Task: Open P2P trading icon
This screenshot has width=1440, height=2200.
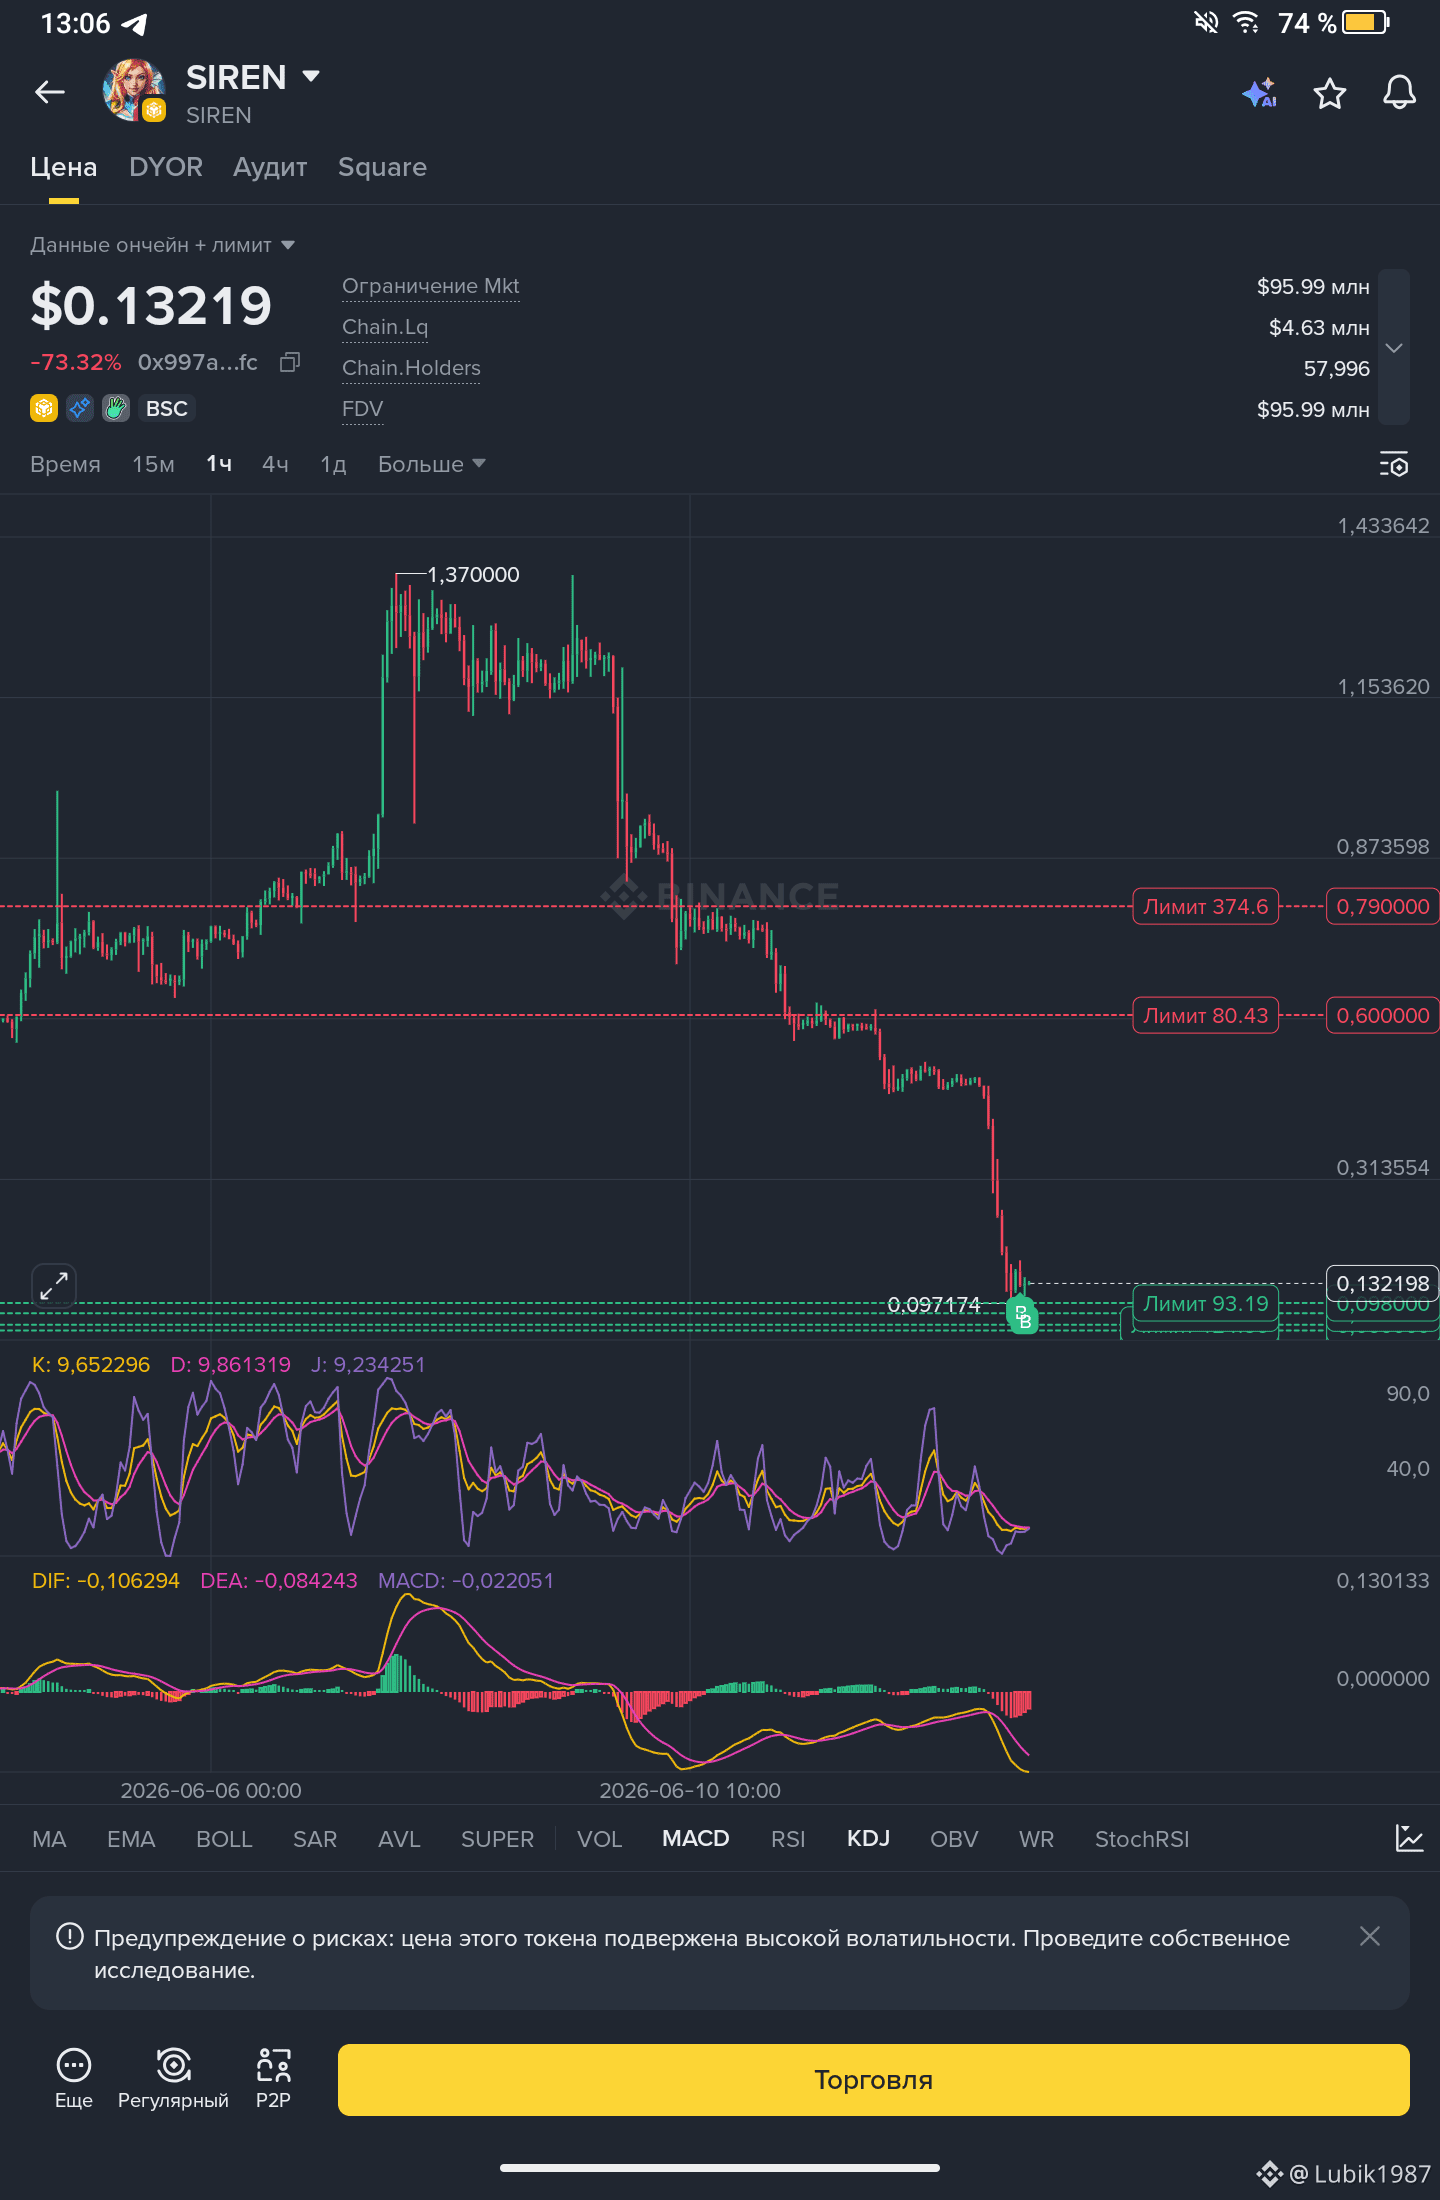Action: [273, 2078]
